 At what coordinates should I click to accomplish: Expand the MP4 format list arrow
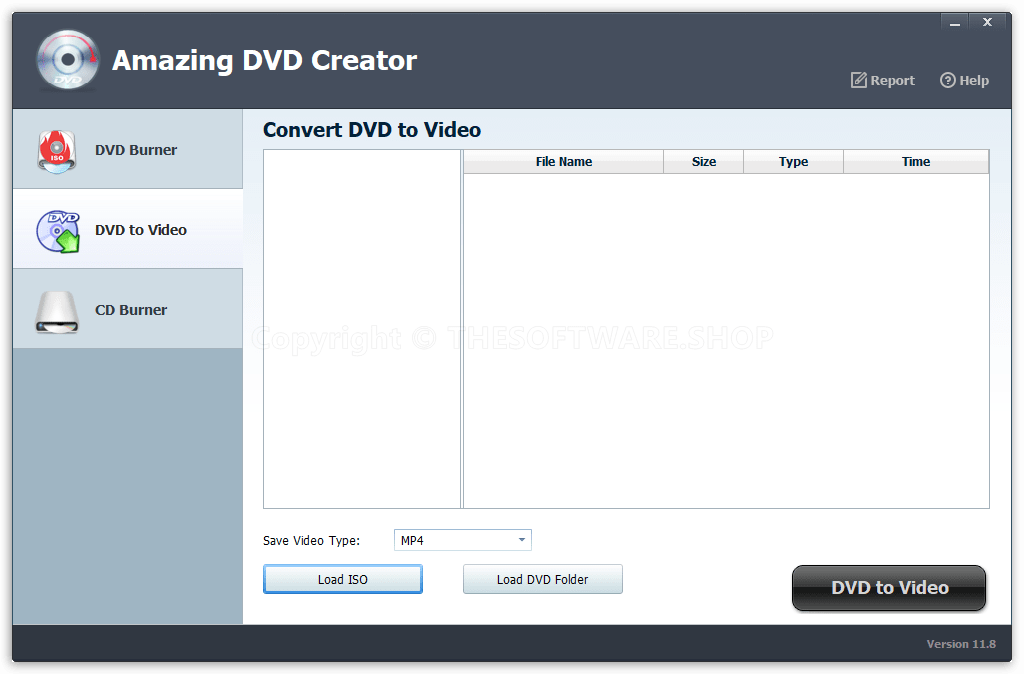(521, 539)
